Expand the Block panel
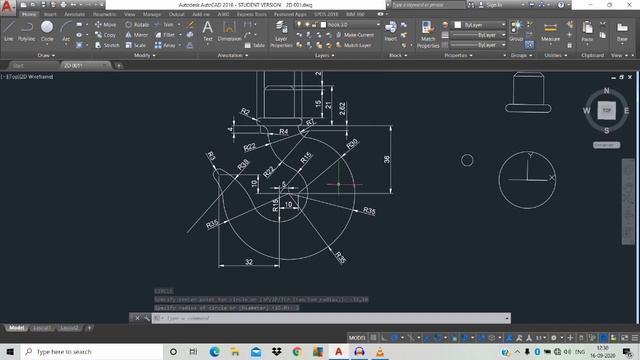The height and width of the screenshot is (360, 640). coord(398,55)
